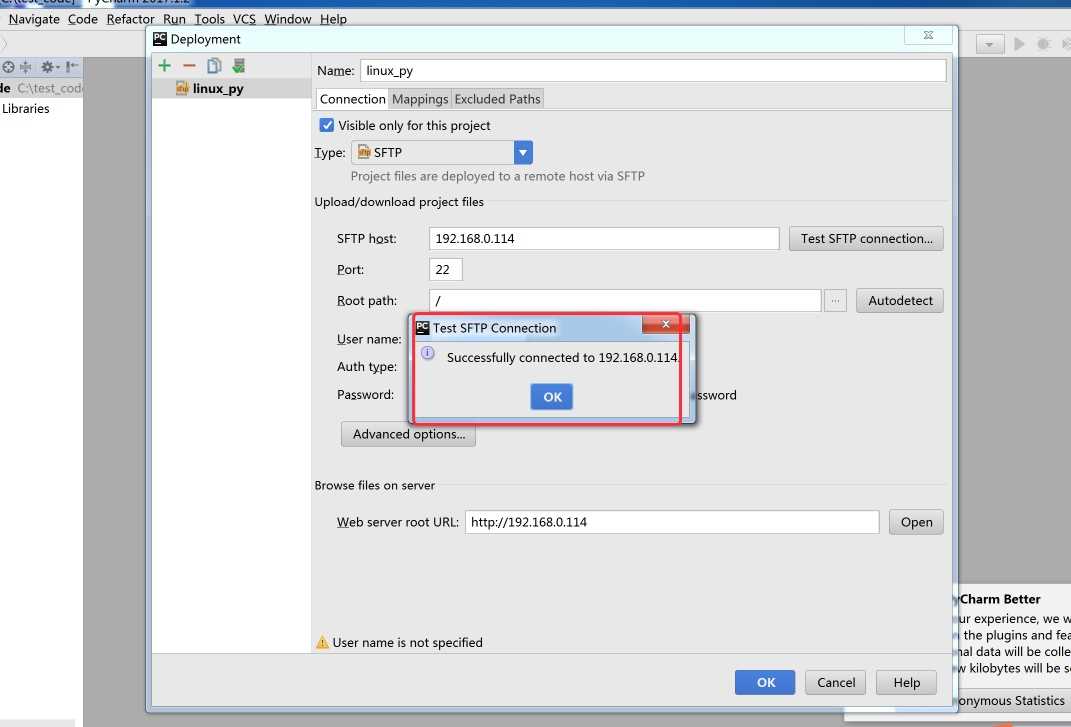Open the Run menu
Viewport: 1071px width, 727px height.
pos(174,19)
